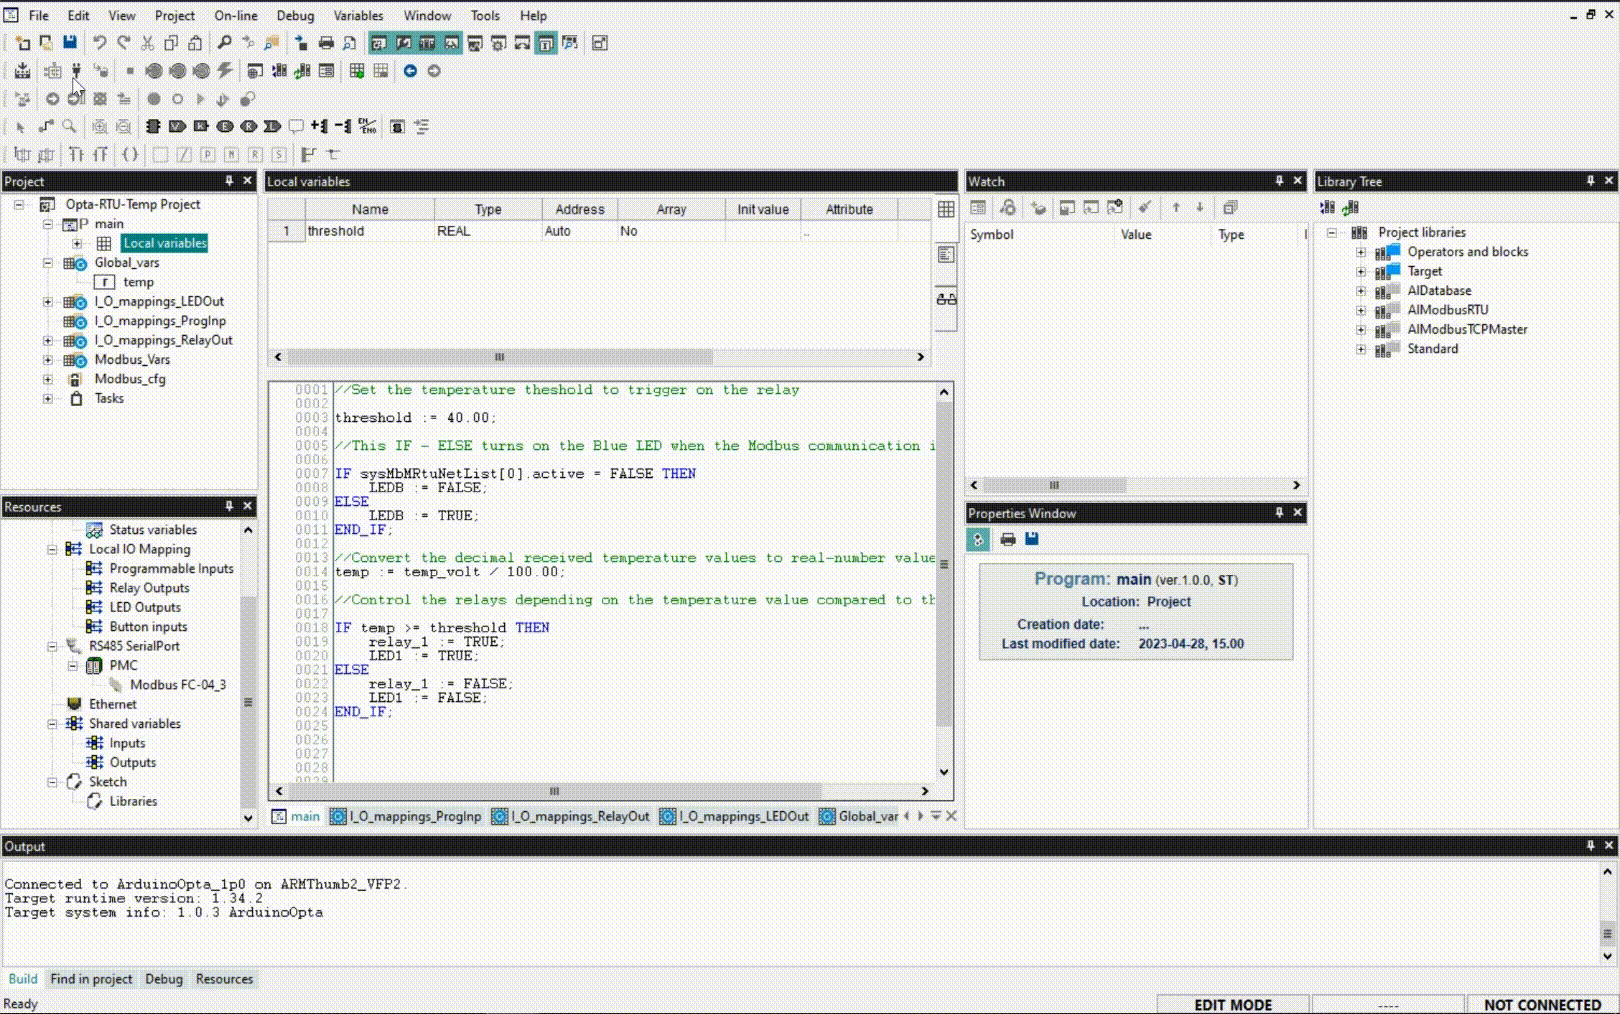
Task: Select Relay Outputs in Resources tree
Action: [149, 588]
